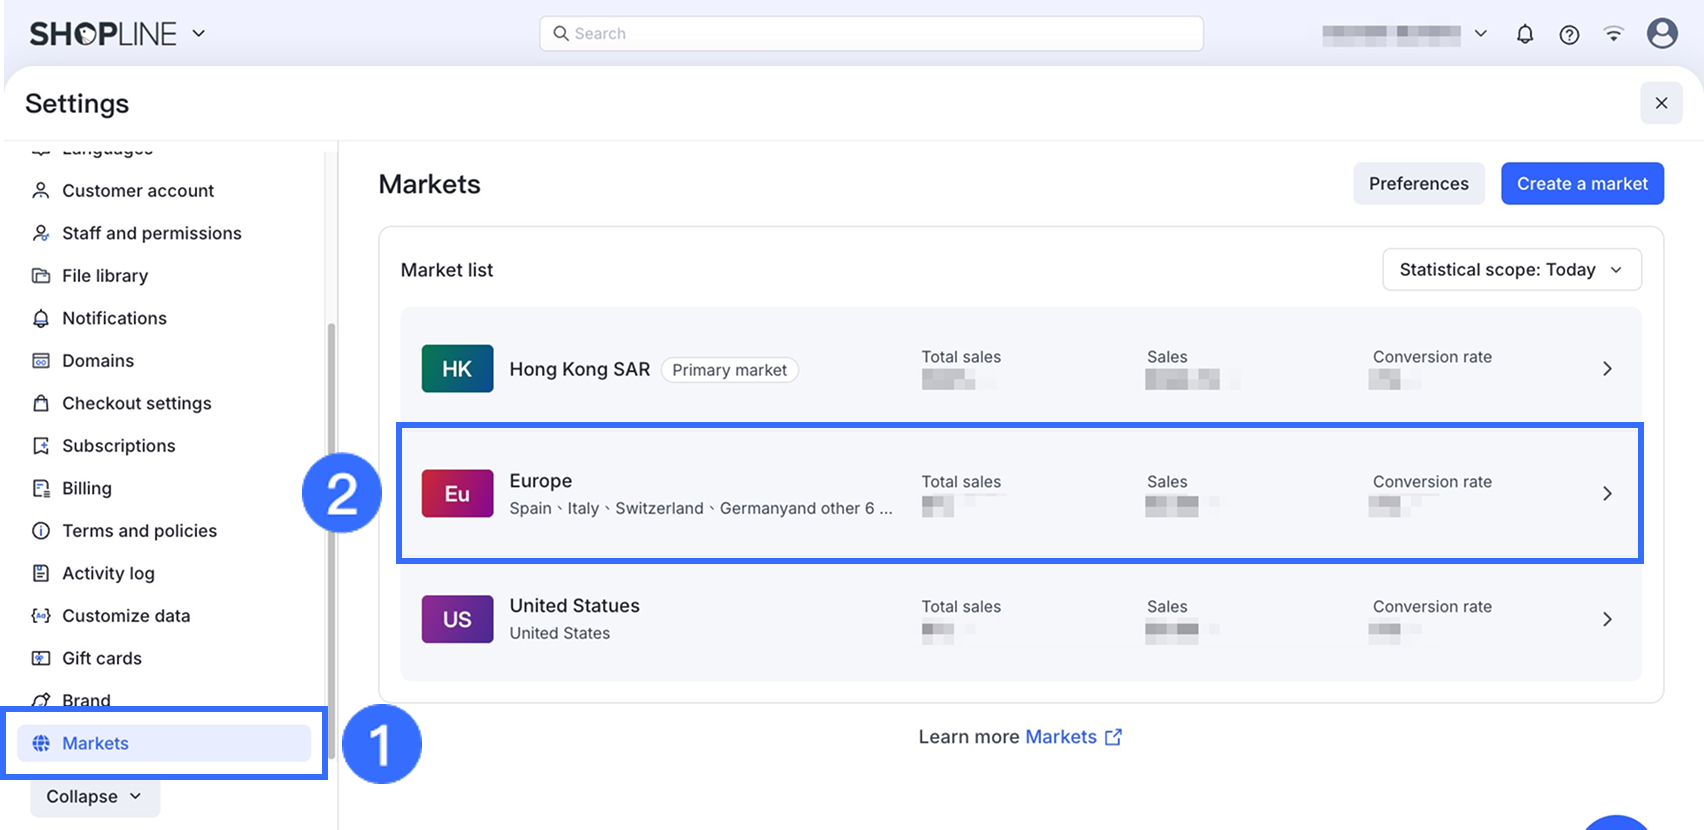Click the HK market badge icon
The width and height of the screenshot is (1704, 830).
[457, 369]
